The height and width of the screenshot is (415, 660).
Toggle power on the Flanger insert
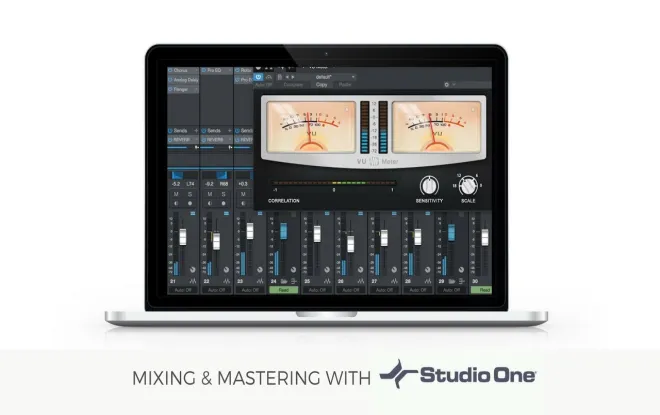pyautogui.click(x=170, y=89)
